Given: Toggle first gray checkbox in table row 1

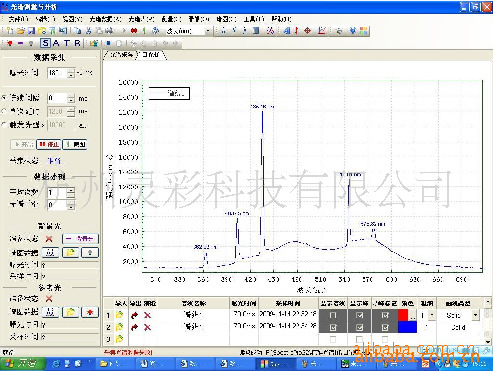Looking at the screenshot, I should (x=333, y=315).
